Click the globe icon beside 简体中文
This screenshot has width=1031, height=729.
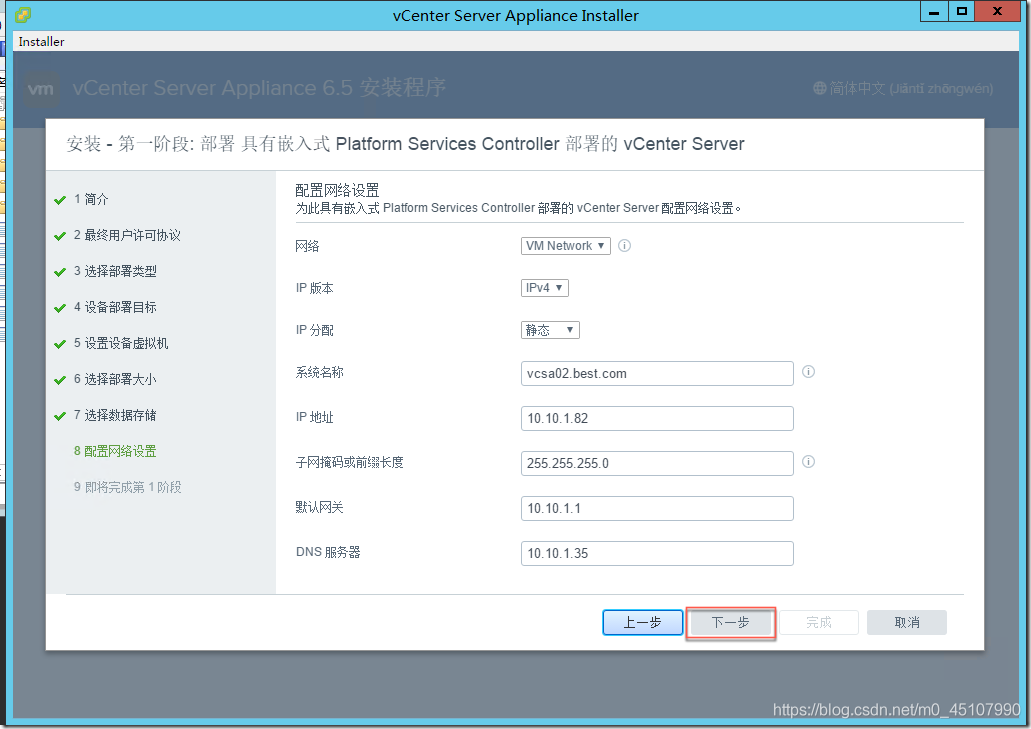[x=819, y=88]
